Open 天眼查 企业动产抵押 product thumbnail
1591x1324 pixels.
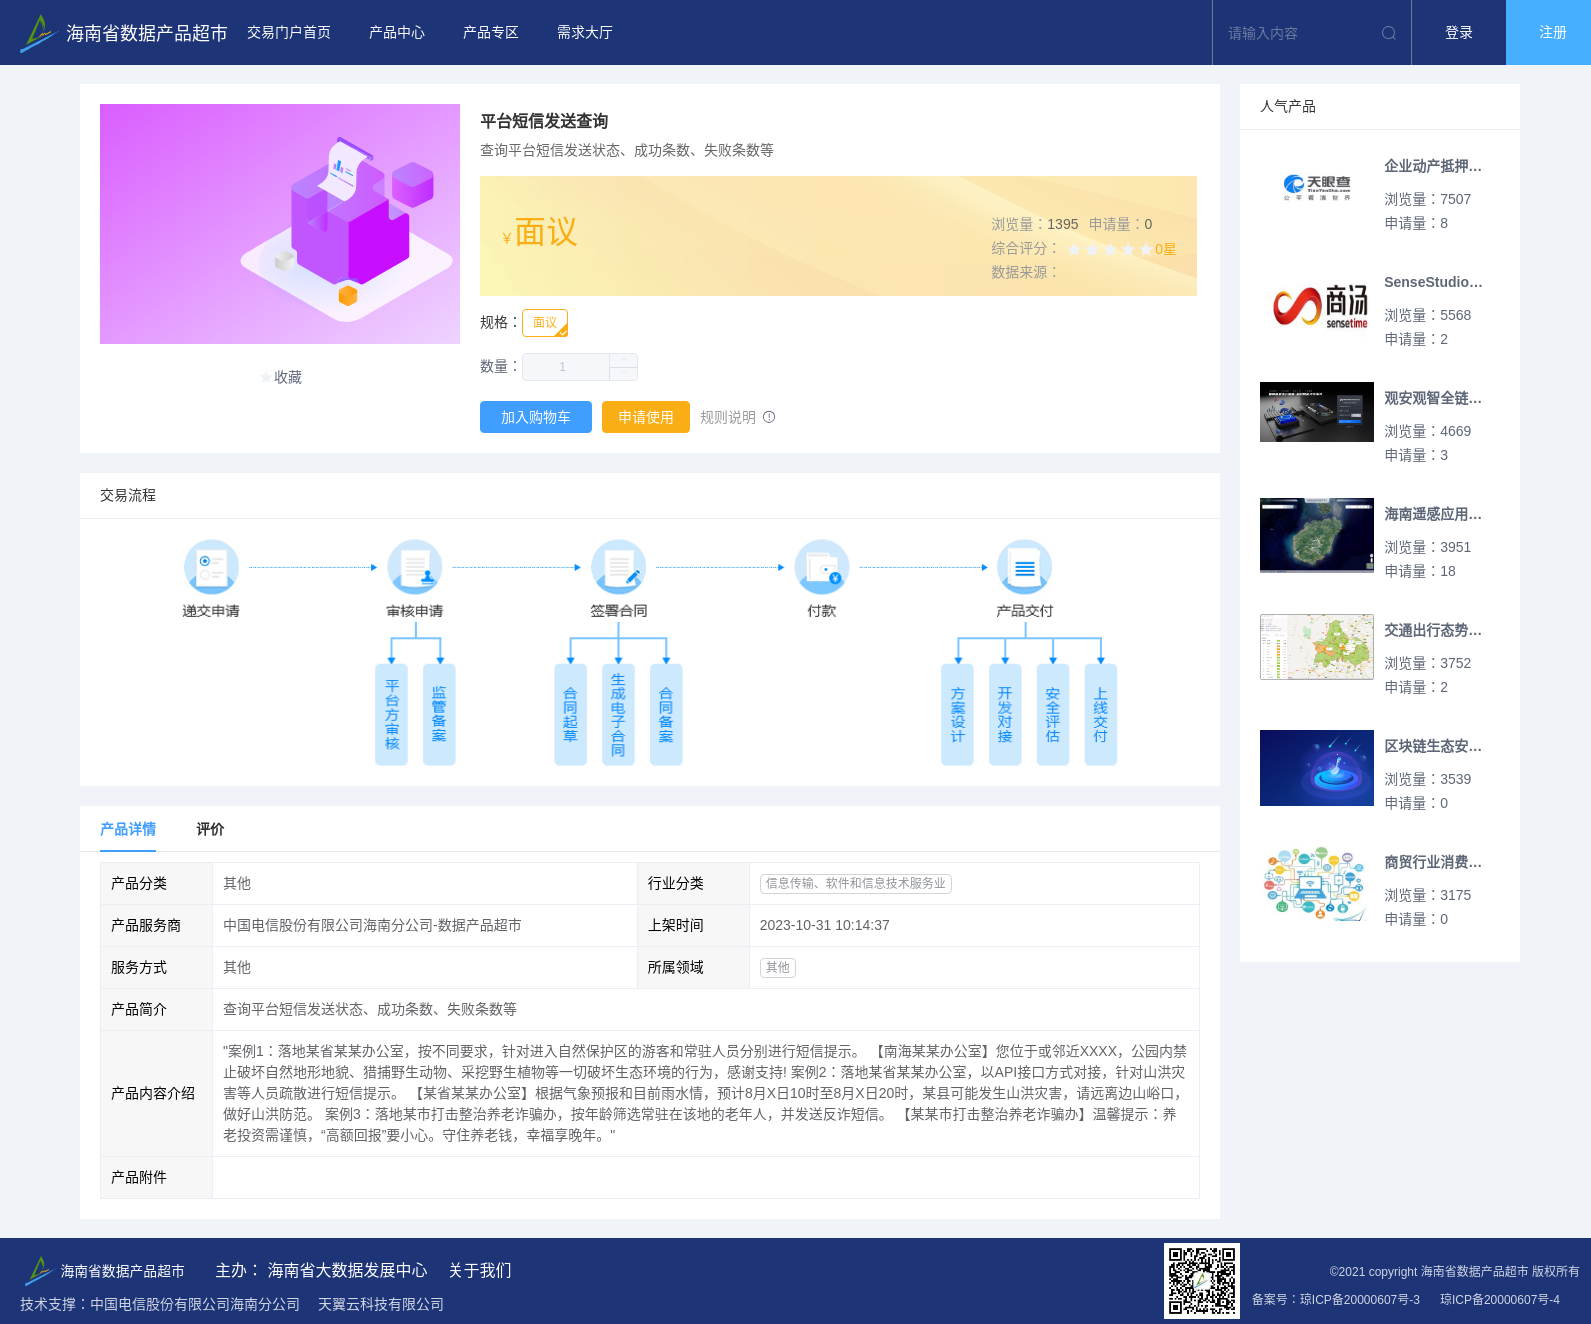click(x=1317, y=188)
